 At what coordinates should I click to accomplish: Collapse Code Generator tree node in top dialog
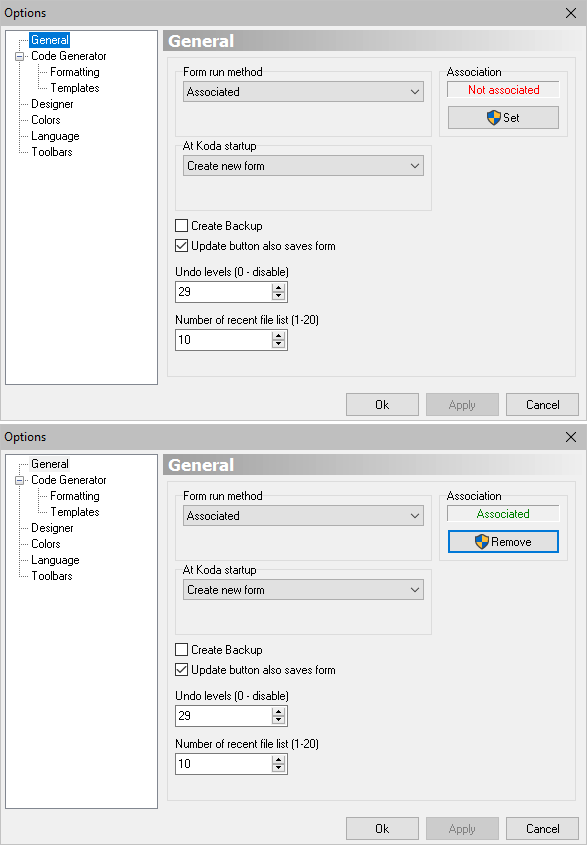tap(20, 56)
